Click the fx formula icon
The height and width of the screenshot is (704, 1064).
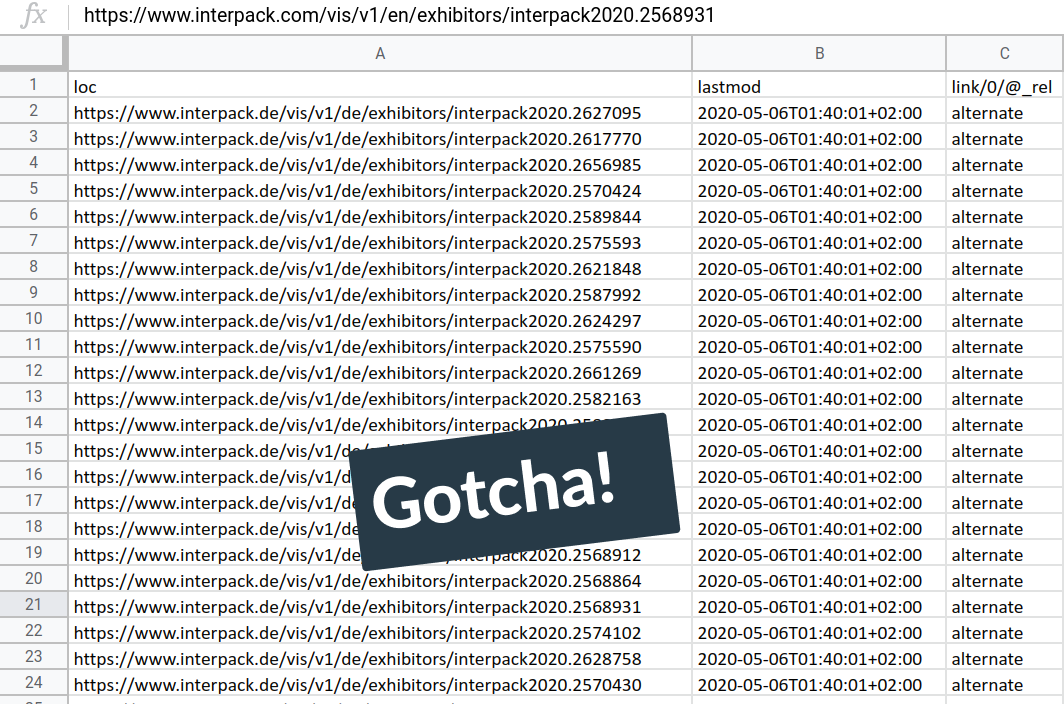tap(33, 14)
